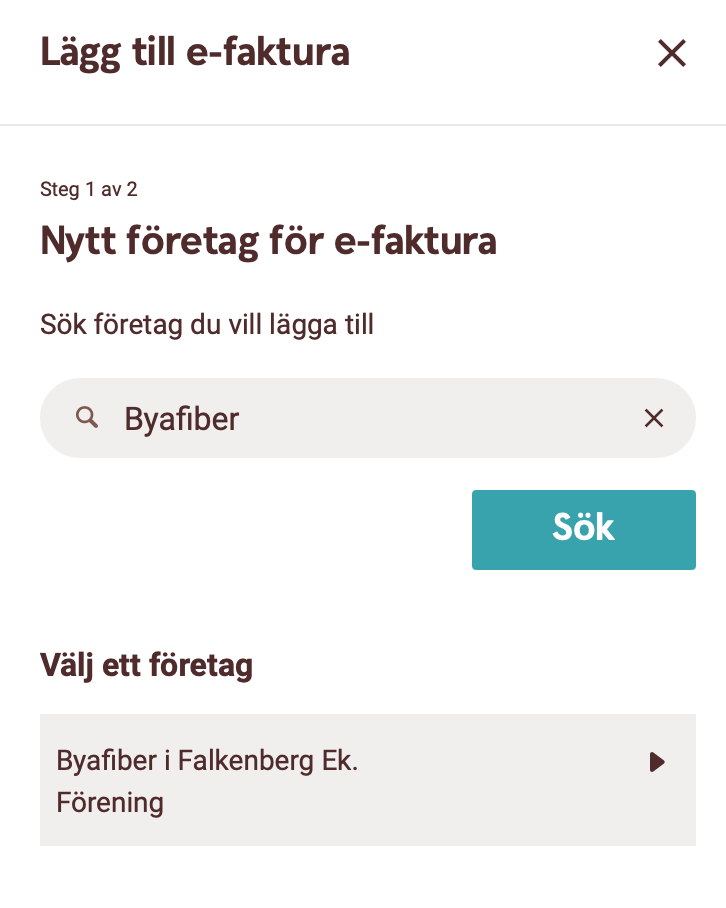Image resolution: width=726 pixels, height=908 pixels.
Task: Click the Steg 1 av 2 indicator
Action: (89, 189)
